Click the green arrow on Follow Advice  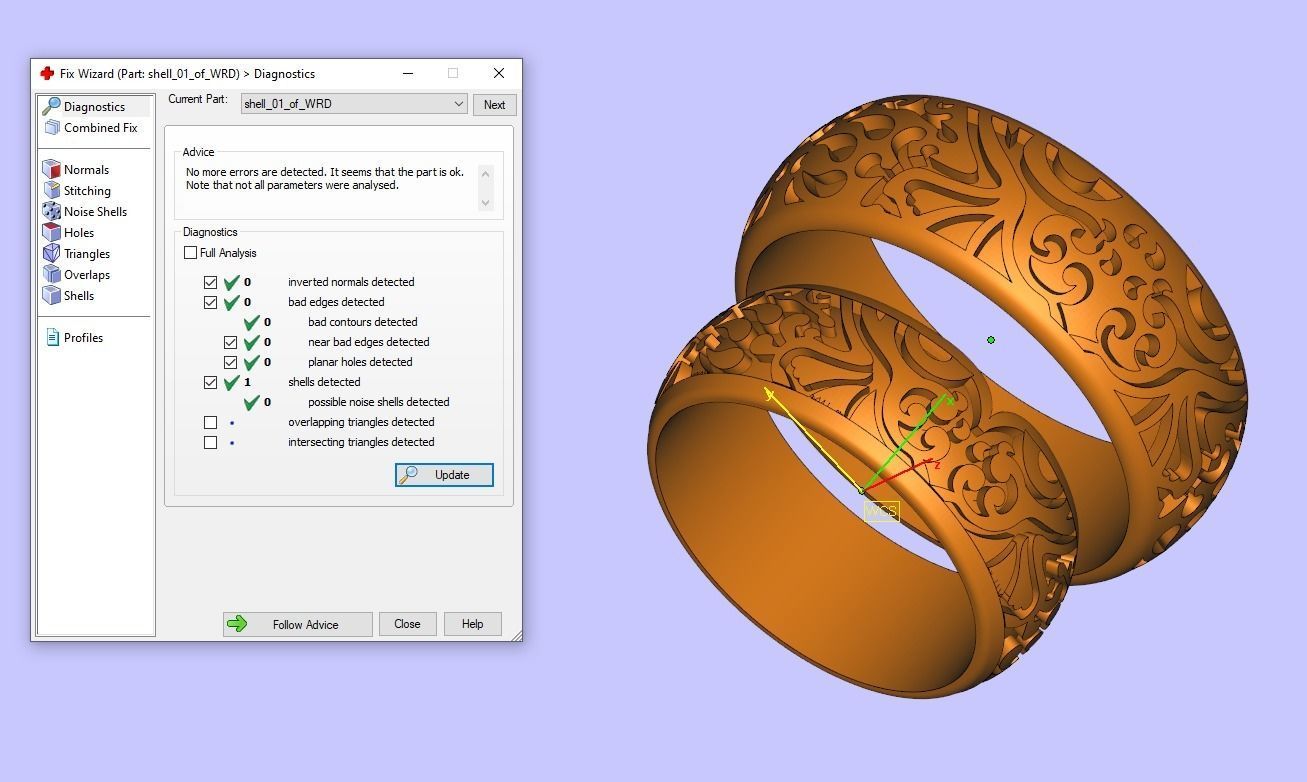pos(237,624)
